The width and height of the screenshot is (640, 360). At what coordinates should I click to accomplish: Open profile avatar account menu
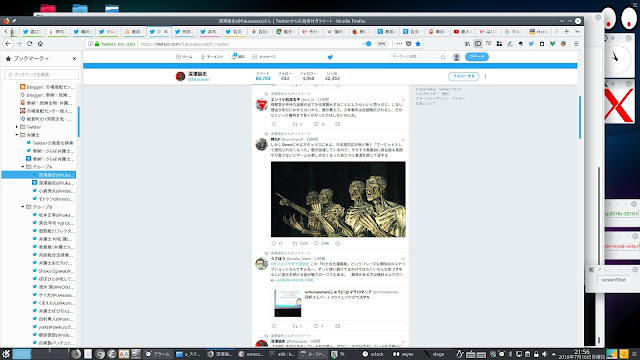[x=457, y=57]
